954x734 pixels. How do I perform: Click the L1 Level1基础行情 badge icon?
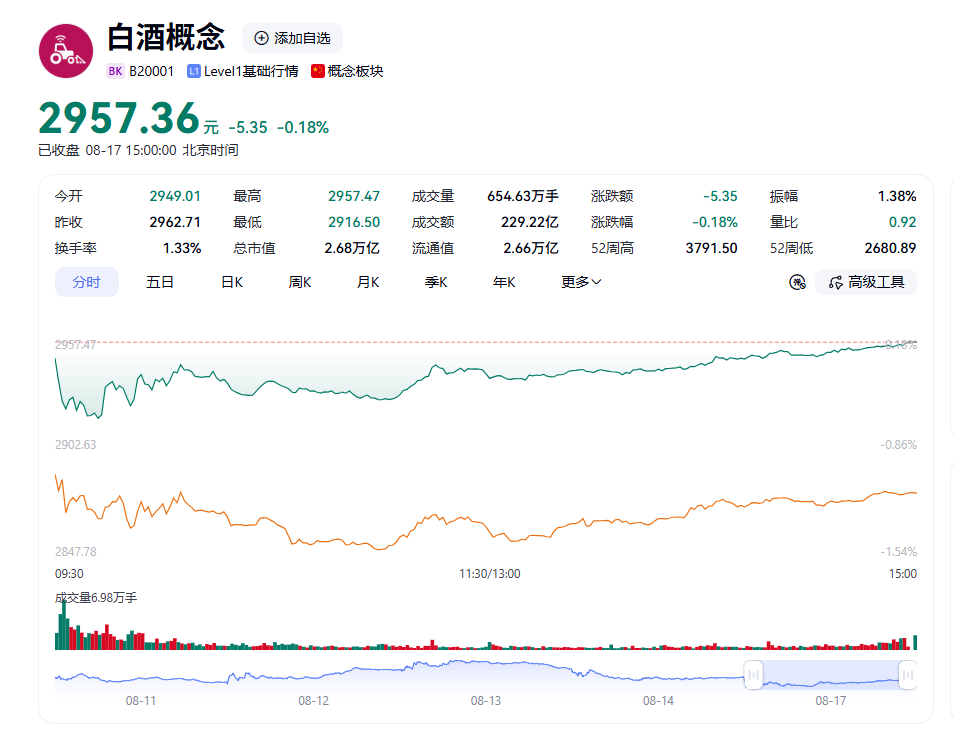pos(193,71)
